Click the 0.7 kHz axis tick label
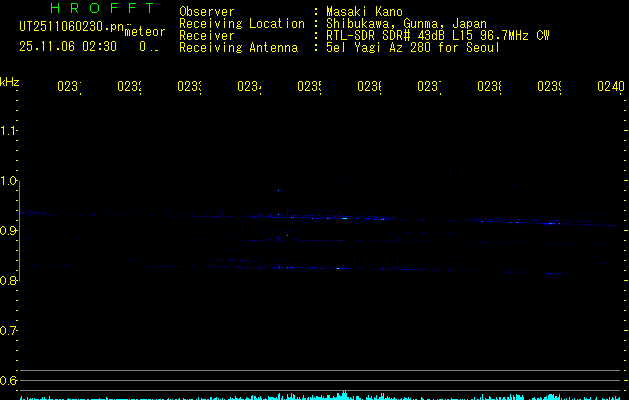 pyautogui.click(x=8, y=331)
